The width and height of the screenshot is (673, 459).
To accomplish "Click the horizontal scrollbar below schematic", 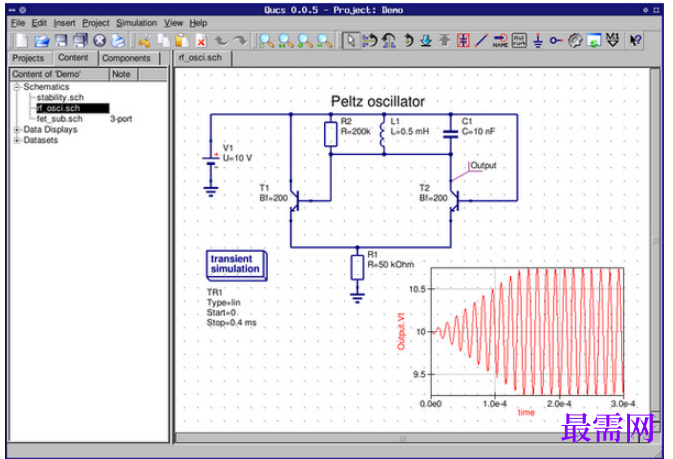I will pos(403,438).
